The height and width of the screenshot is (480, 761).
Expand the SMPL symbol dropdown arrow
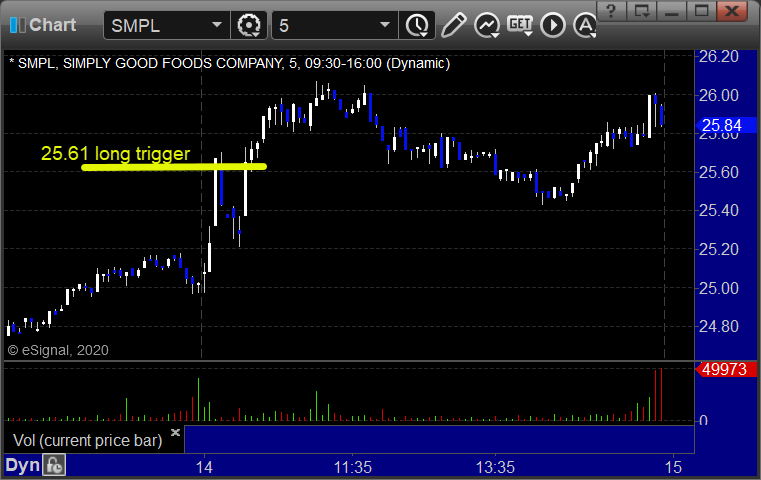pos(216,25)
